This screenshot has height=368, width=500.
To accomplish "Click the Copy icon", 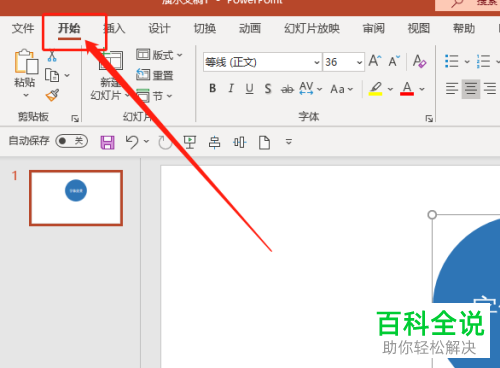I will (52, 75).
